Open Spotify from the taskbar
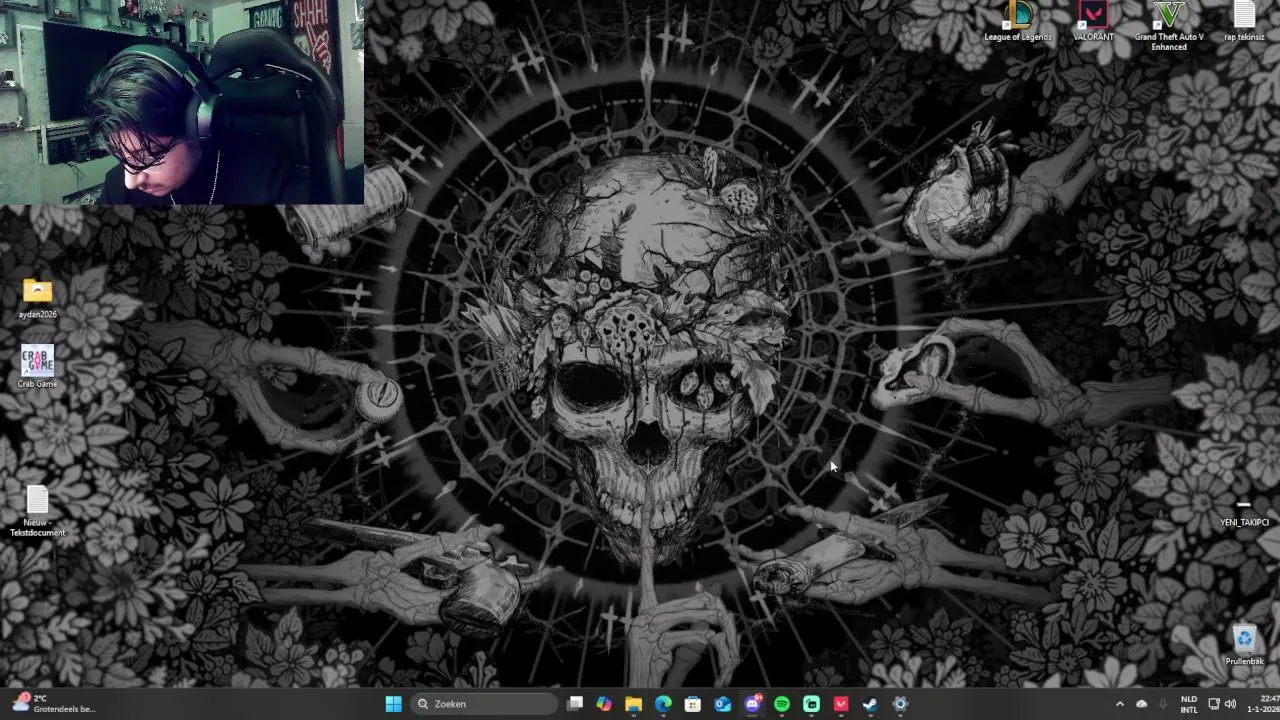 pos(781,704)
